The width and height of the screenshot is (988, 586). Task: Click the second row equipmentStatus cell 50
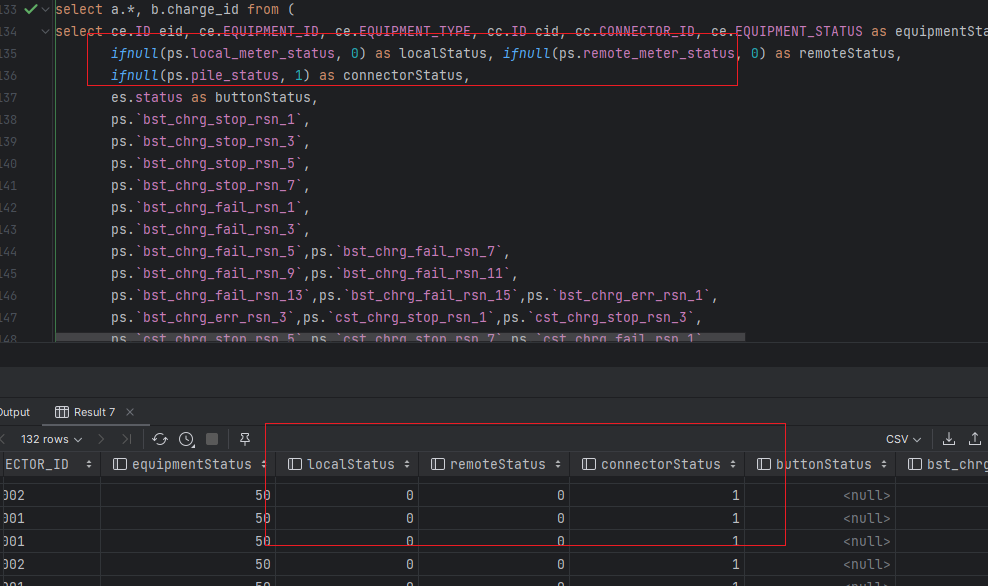pyautogui.click(x=188, y=518)
